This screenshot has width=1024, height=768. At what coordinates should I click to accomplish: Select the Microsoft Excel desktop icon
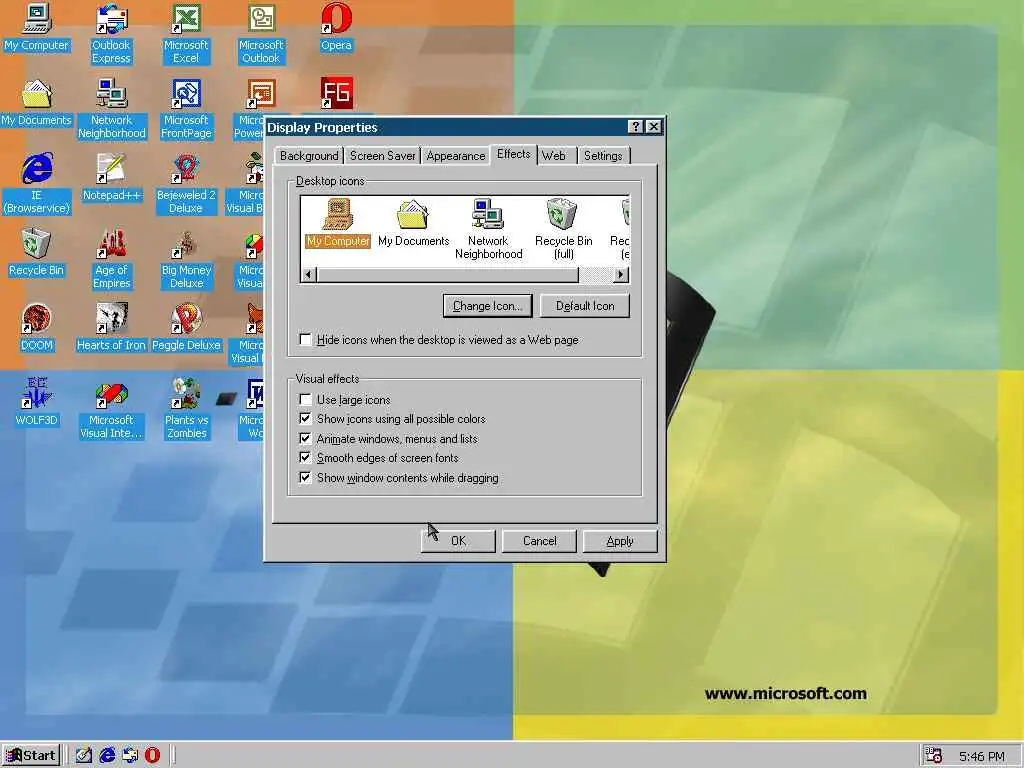coord(186,34)
